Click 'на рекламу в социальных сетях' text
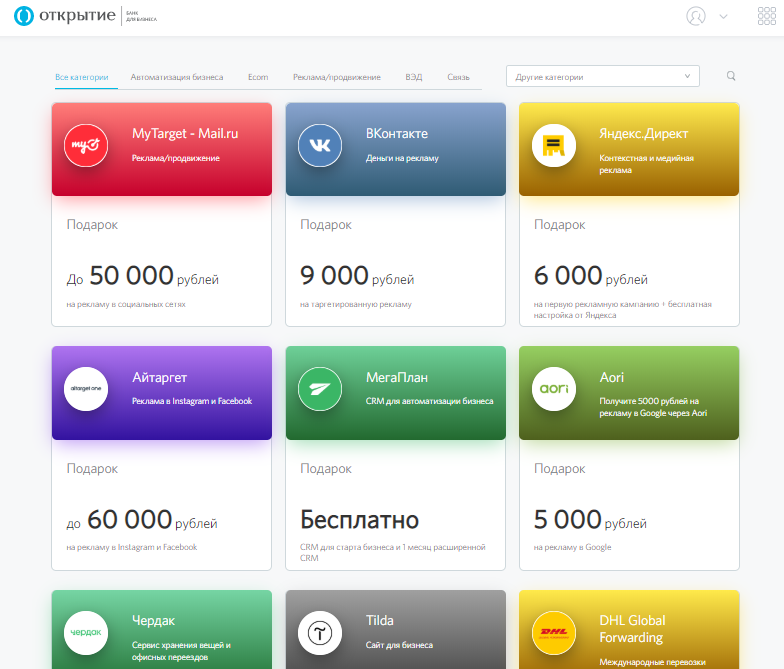Viewport: 784px width, 669px height. [126, 304]
